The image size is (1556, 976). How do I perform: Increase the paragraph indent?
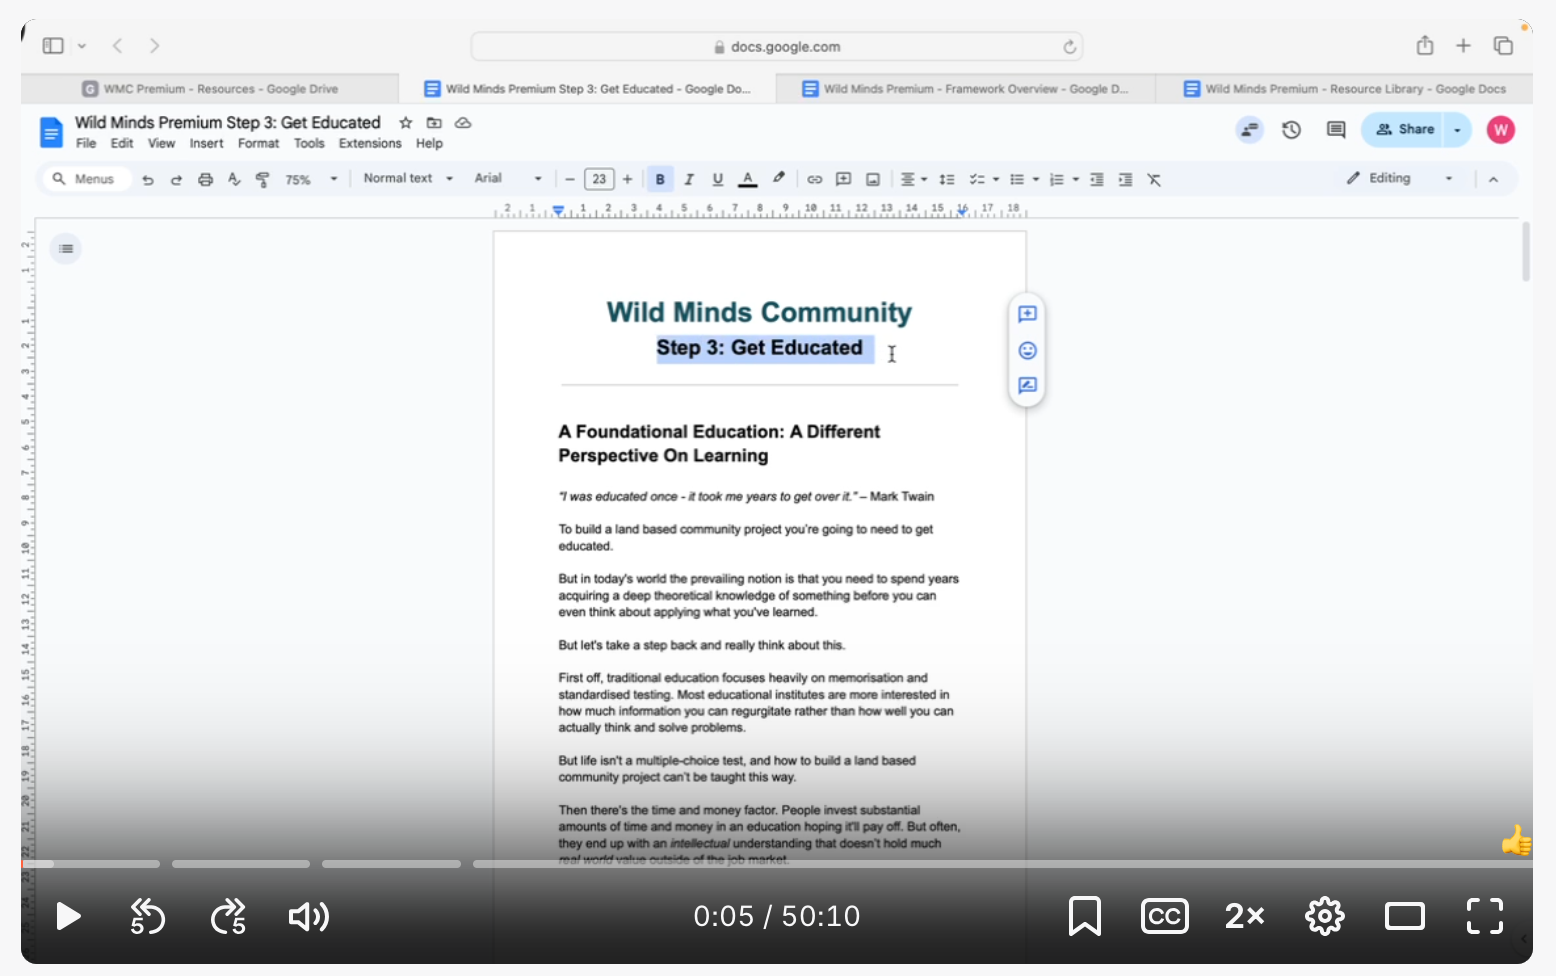click(1125, 180)
